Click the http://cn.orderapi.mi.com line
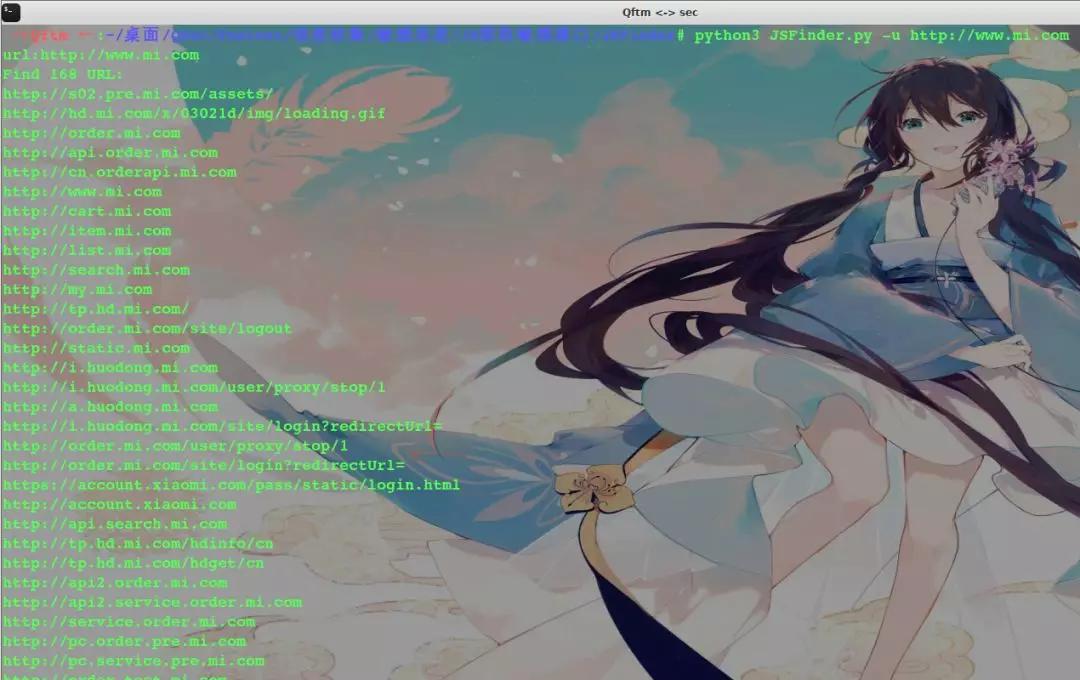Image resolution: width=1080 pixels, height=680 pixels. point(120,172)
